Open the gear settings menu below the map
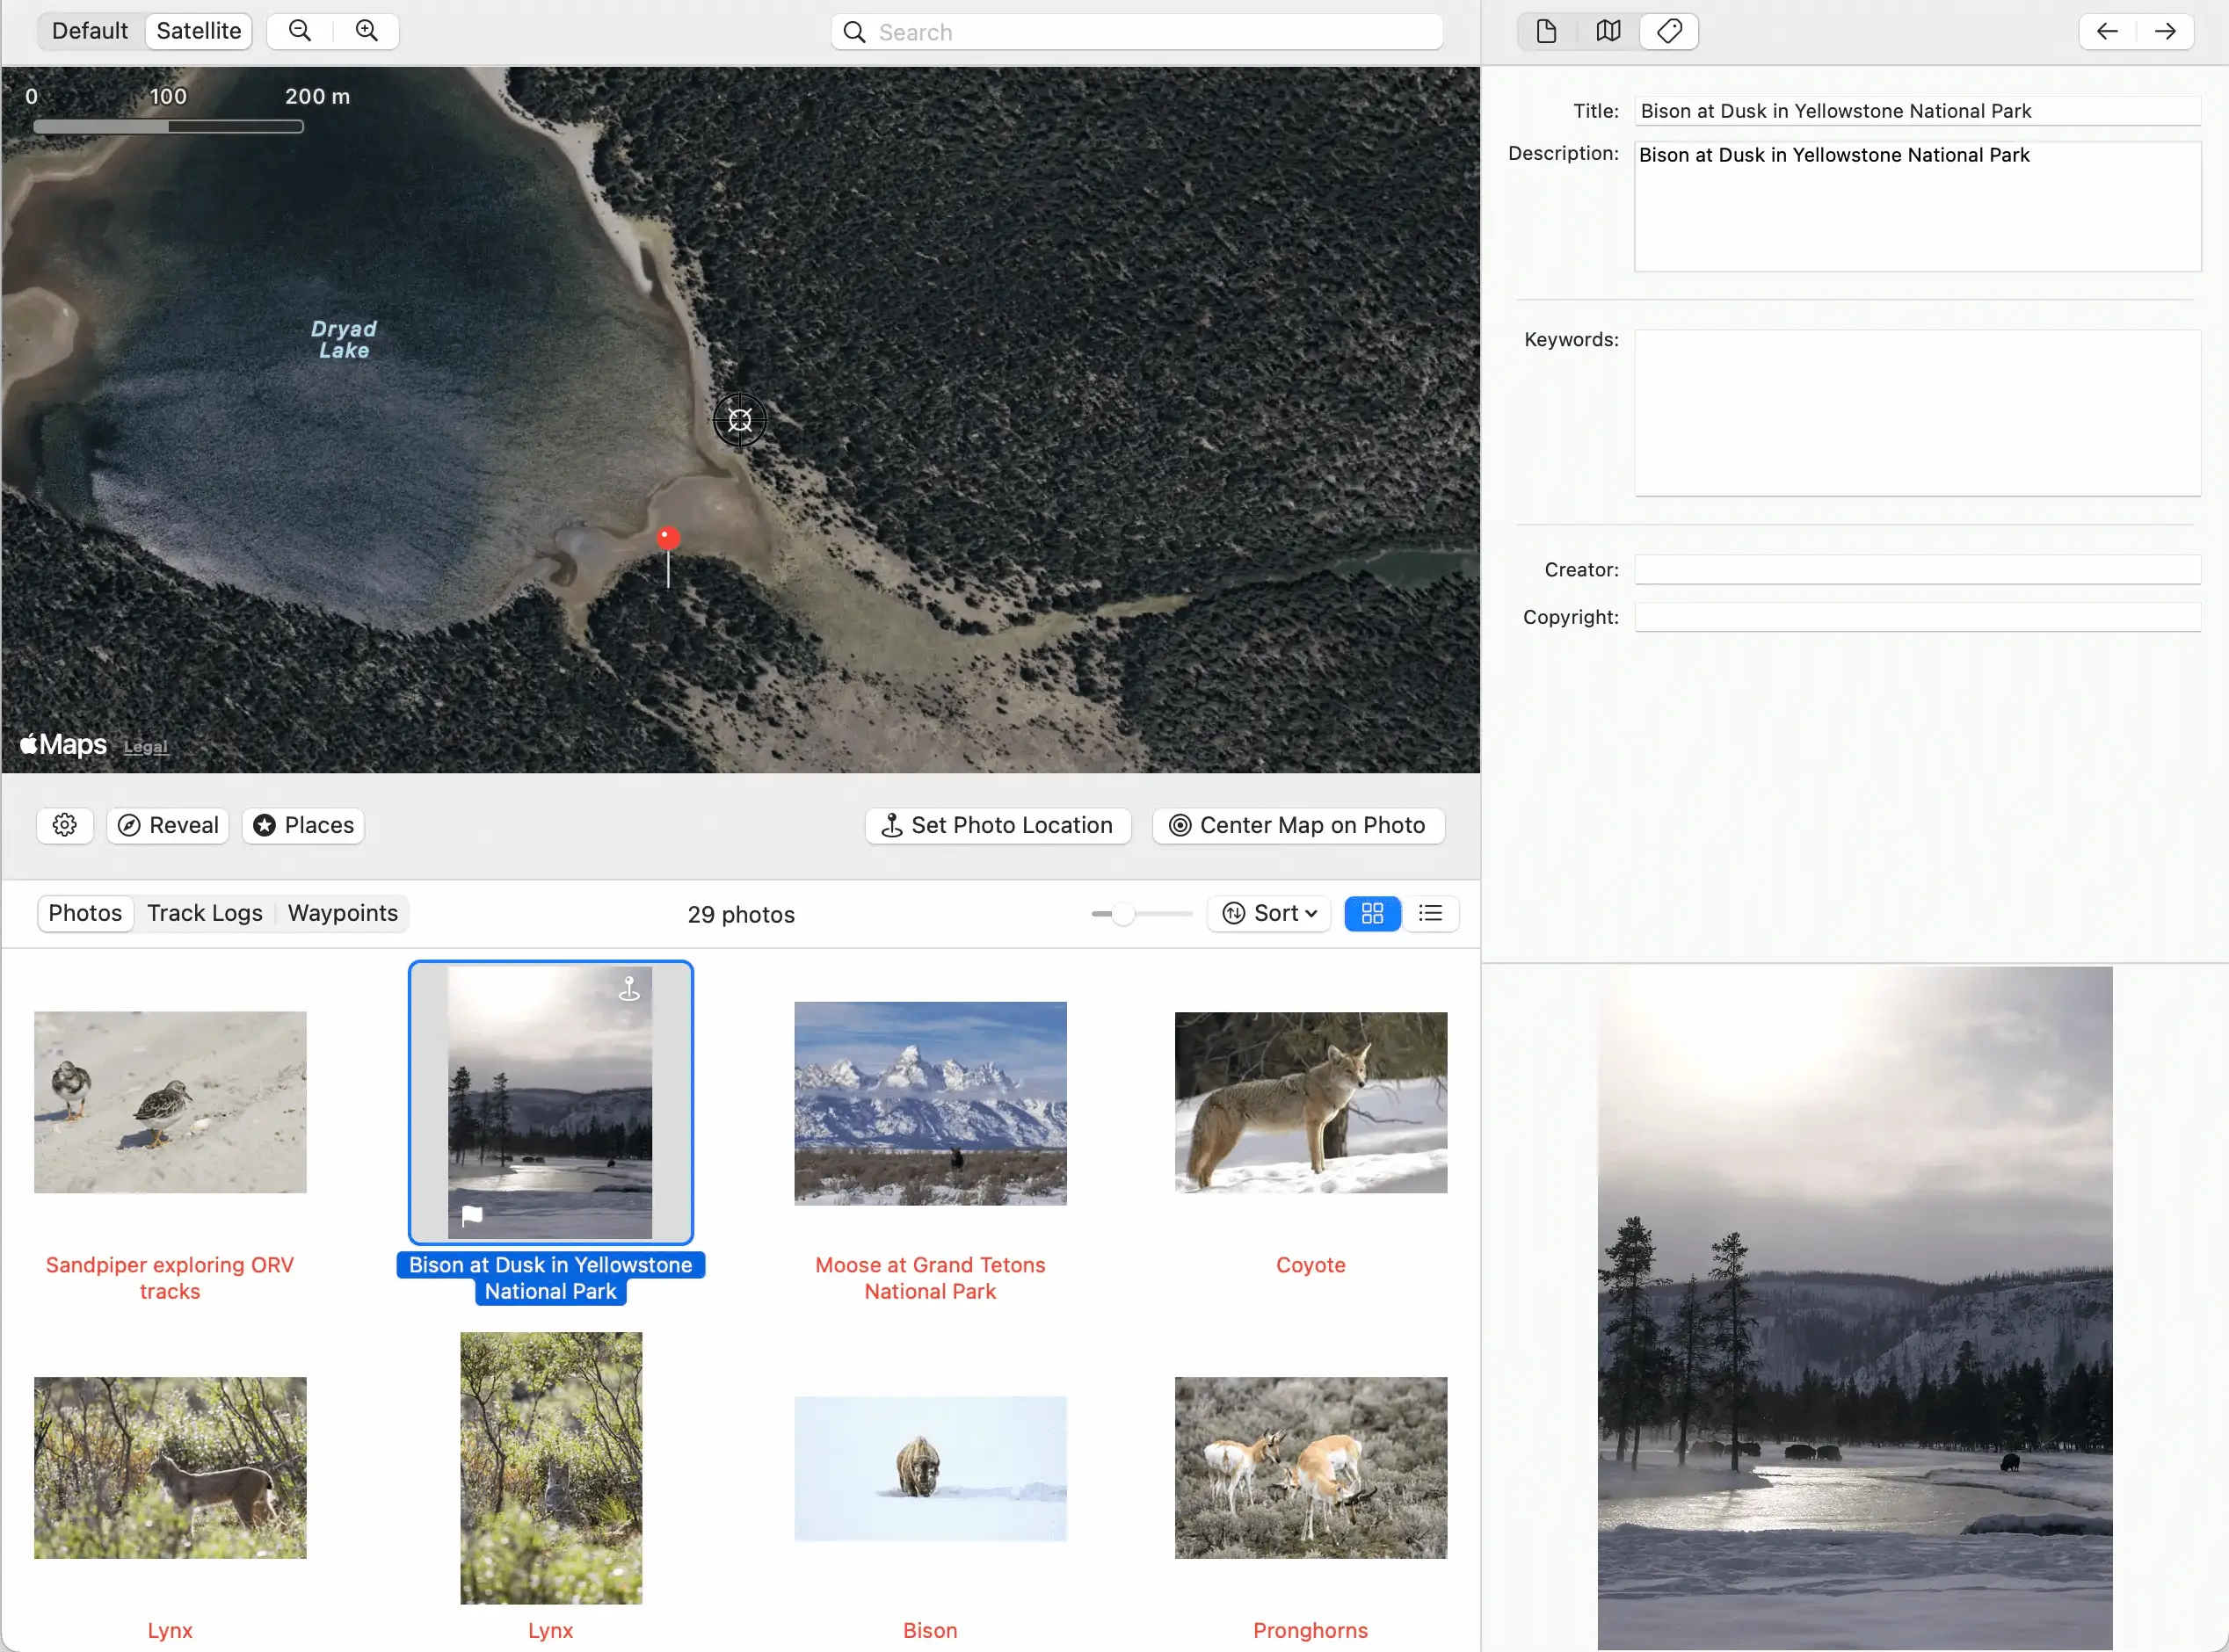 (65, 825)
